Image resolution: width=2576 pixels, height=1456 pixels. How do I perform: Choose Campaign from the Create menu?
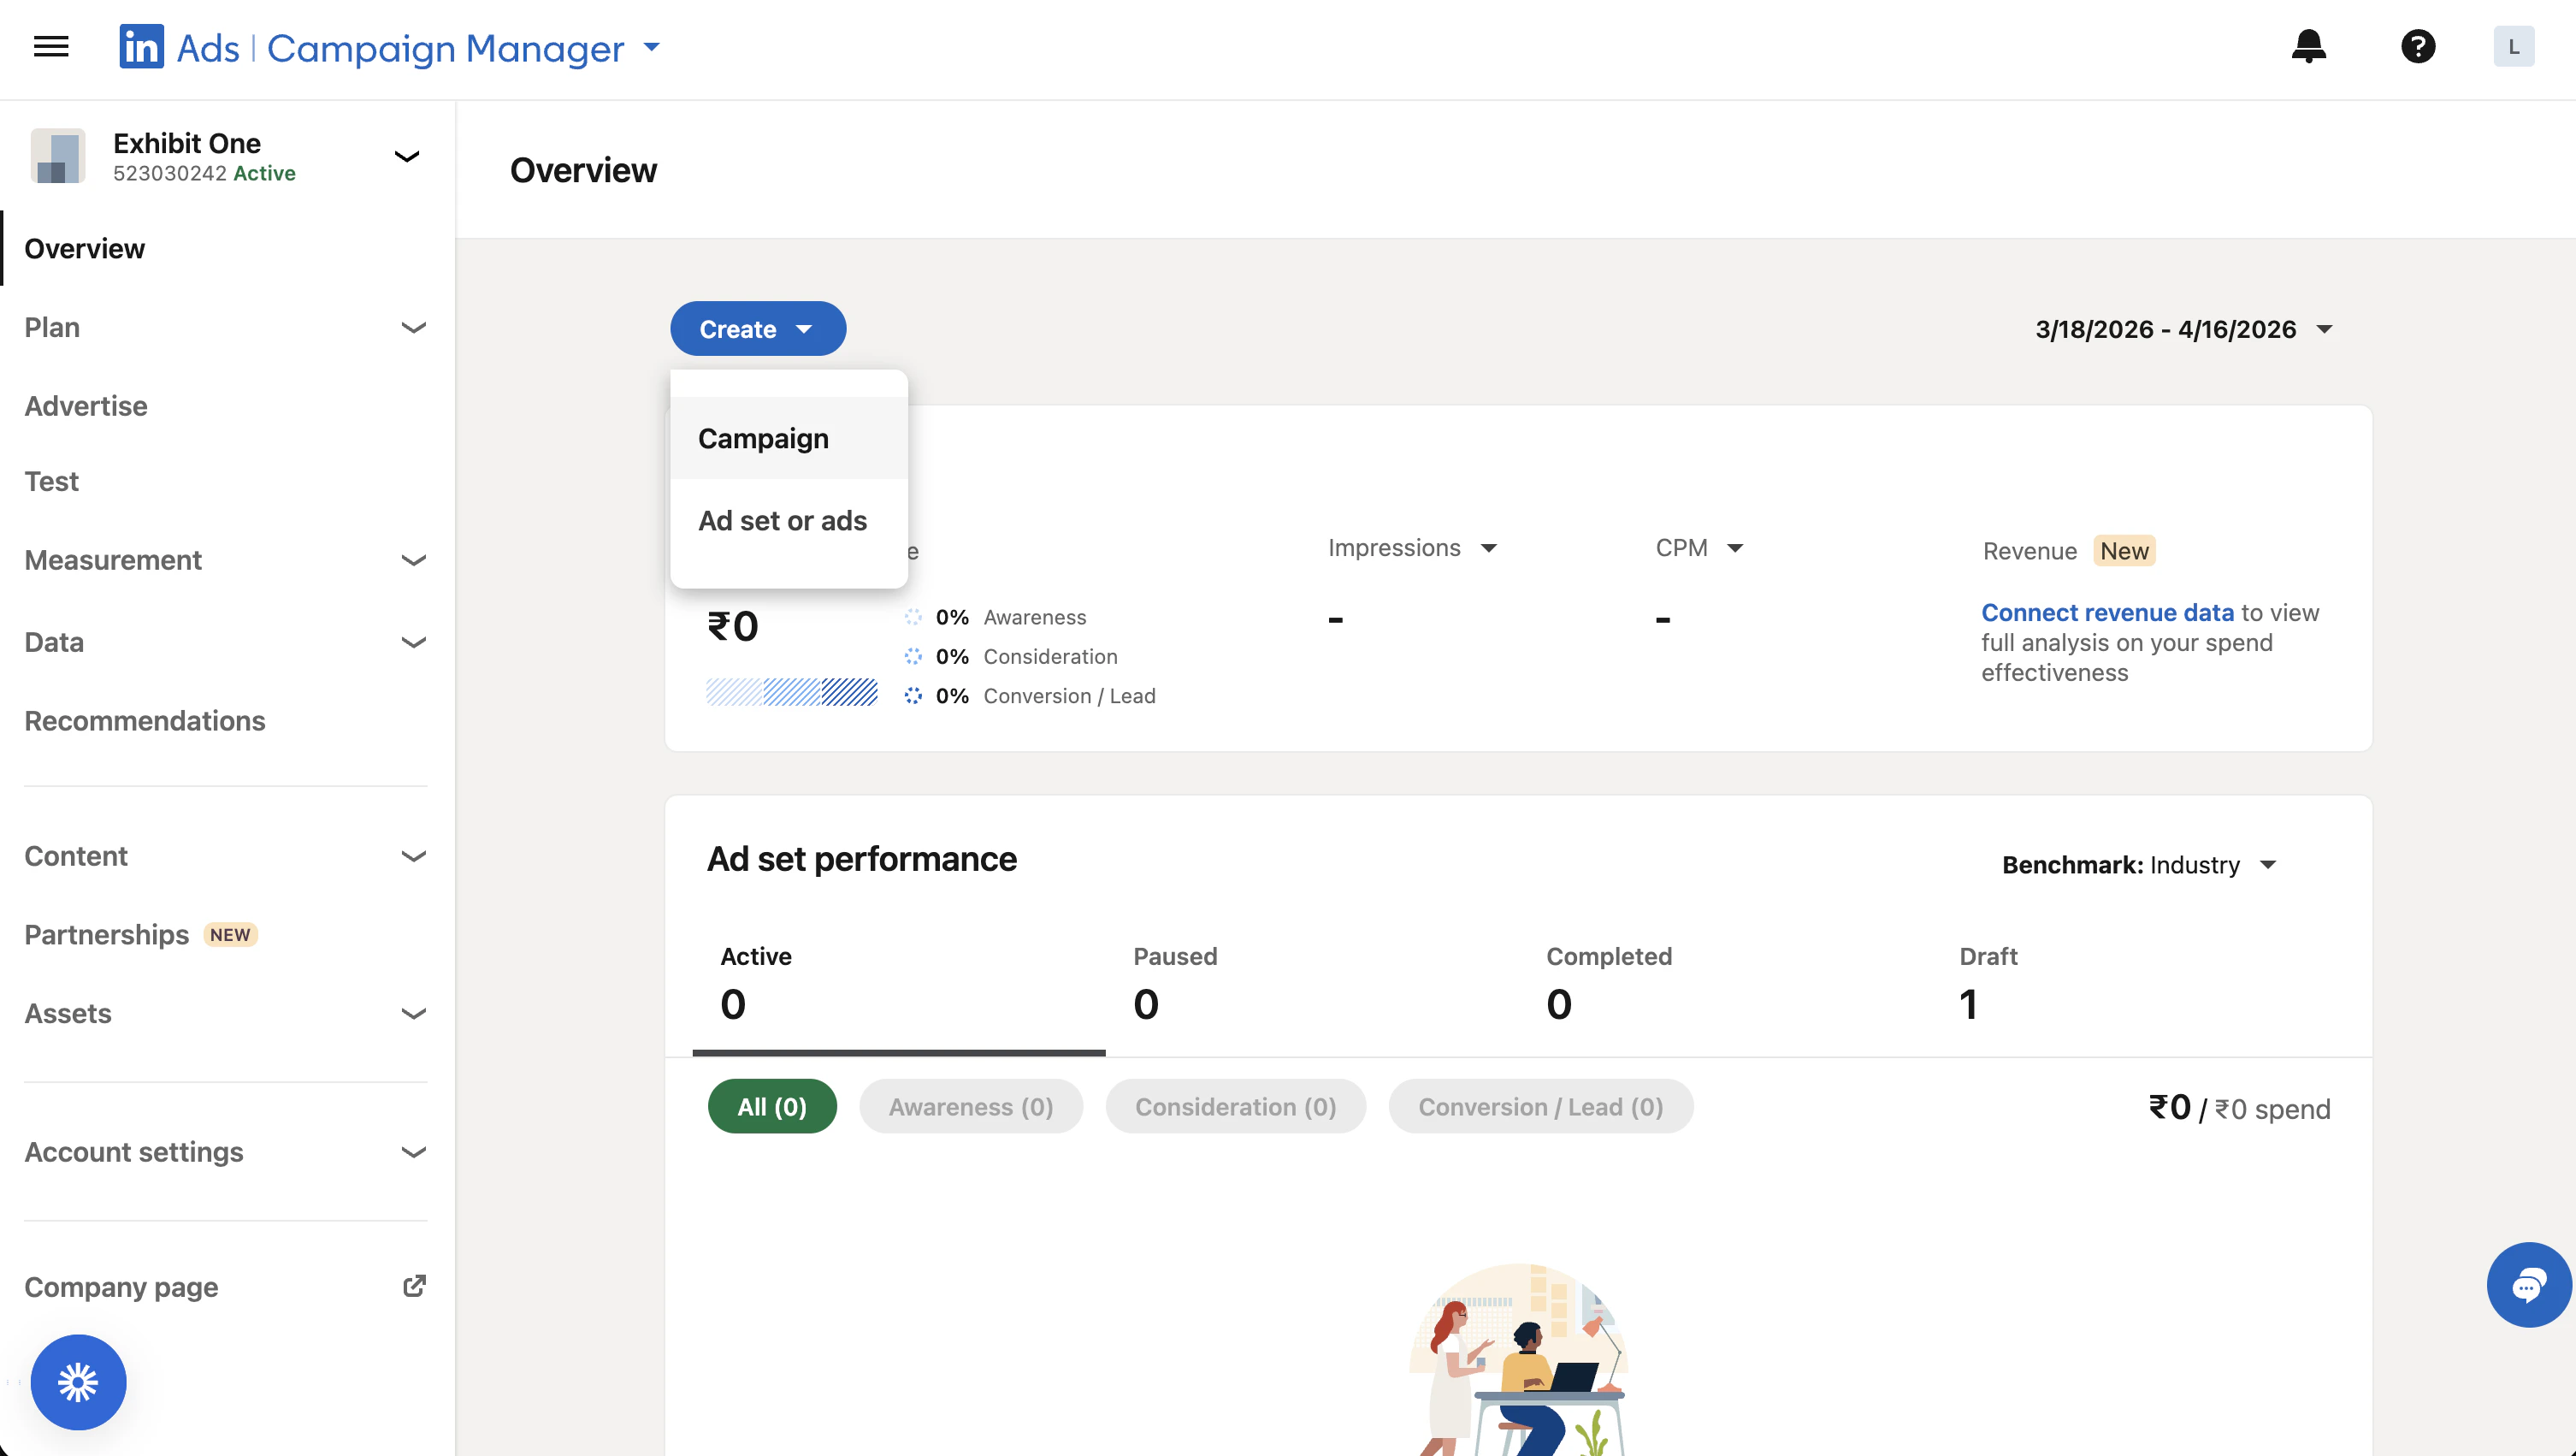coord(763,439)
